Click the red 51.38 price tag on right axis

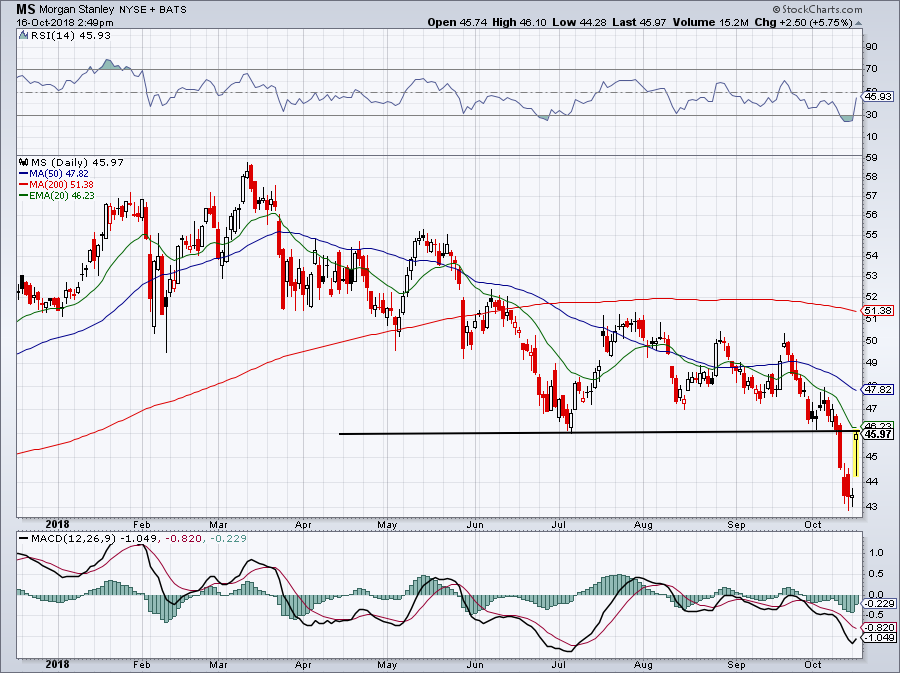(878, 310)
